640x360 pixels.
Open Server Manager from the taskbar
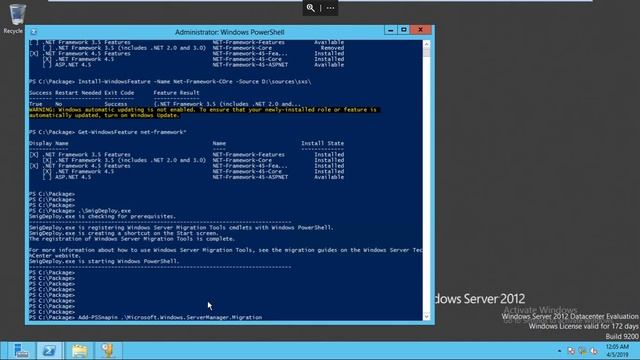(20, 351)
